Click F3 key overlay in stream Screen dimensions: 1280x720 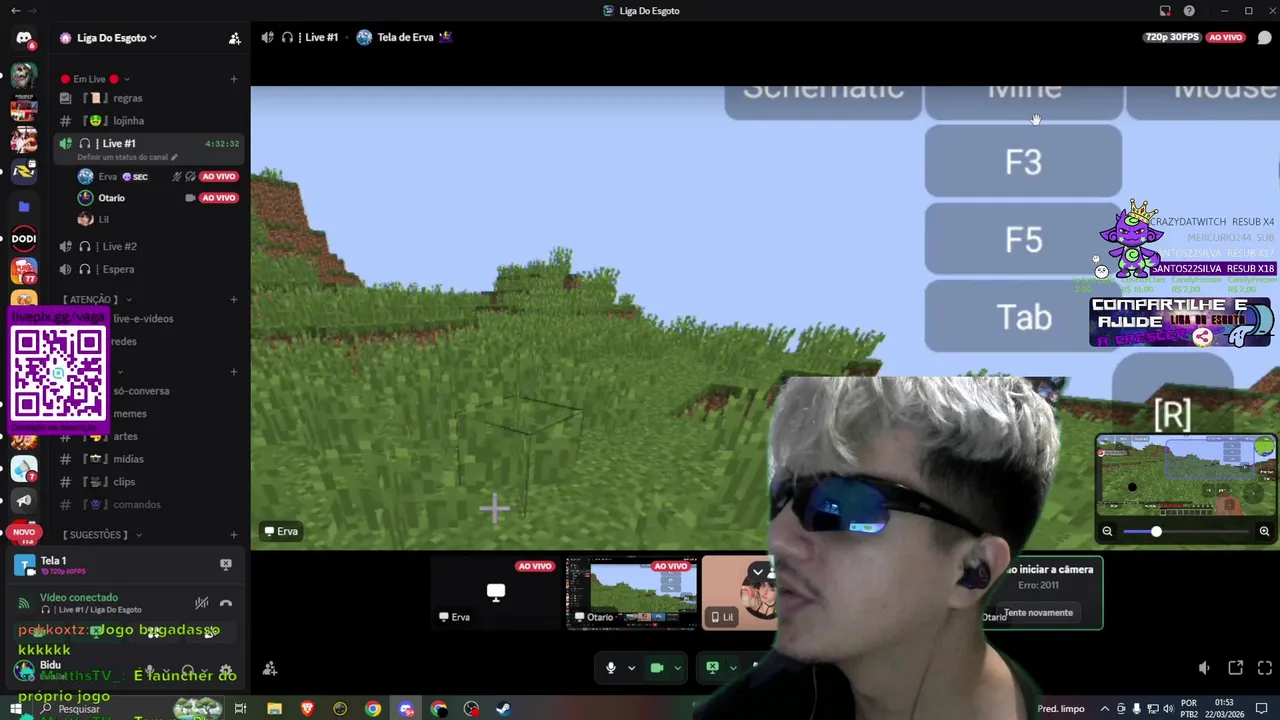[x=1023, y=162]
